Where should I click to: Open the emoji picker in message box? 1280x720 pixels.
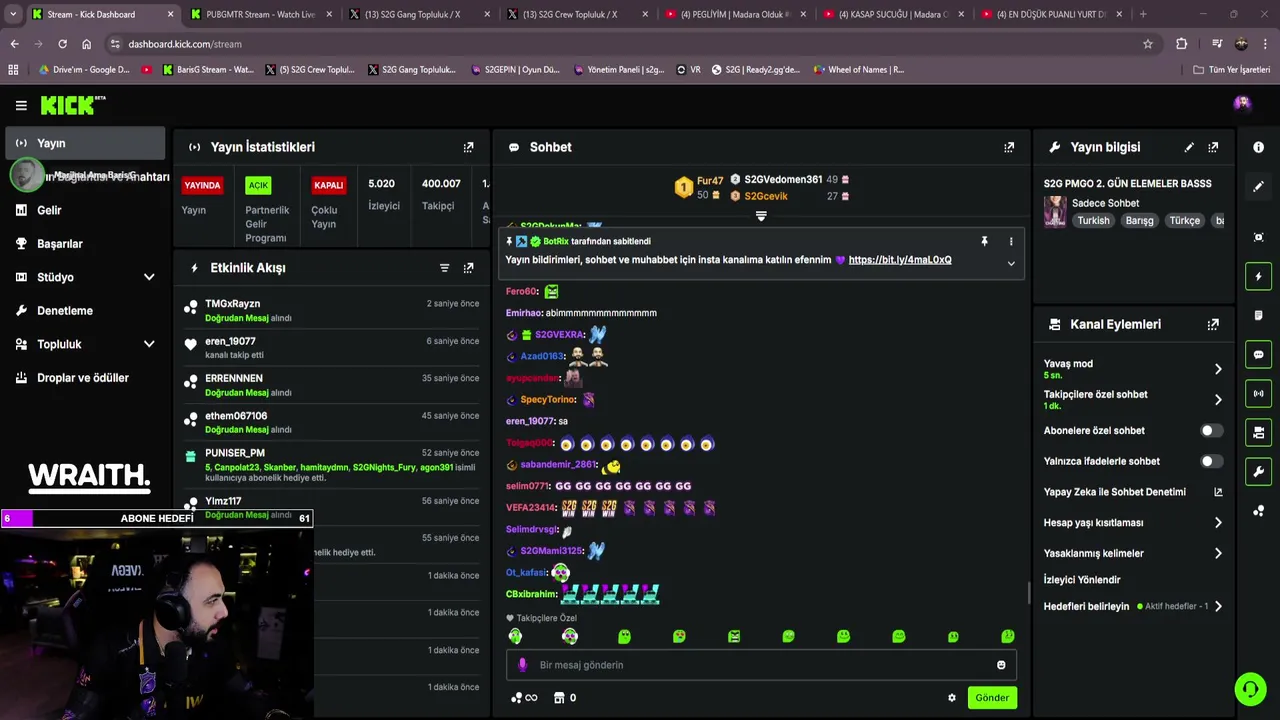[x=1001, y=665]
